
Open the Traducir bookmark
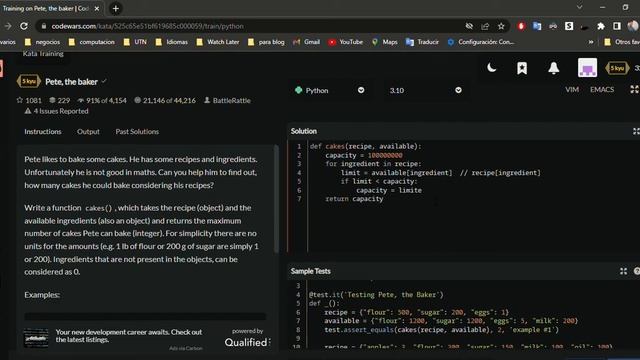[422, 42]
